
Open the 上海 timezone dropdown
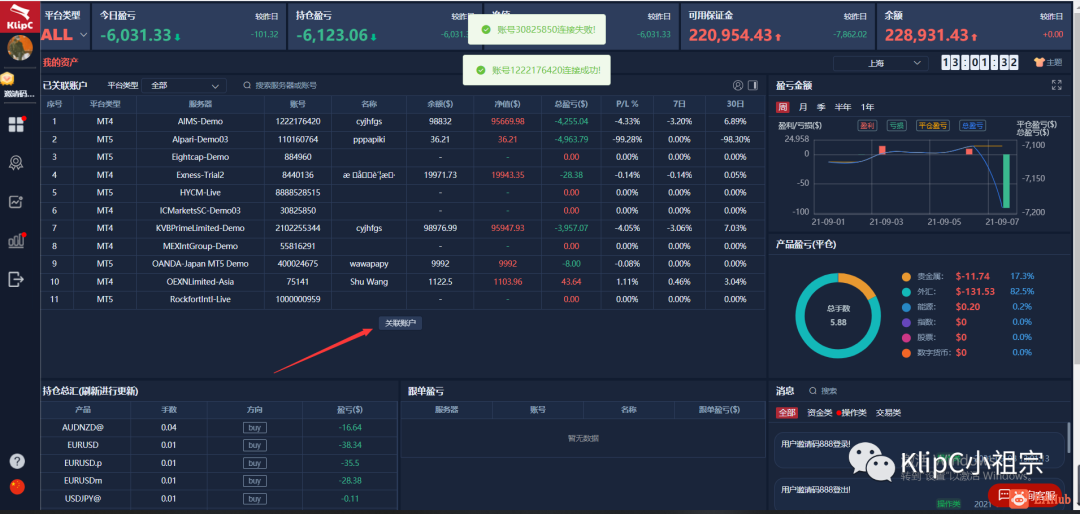click(881, 63)
